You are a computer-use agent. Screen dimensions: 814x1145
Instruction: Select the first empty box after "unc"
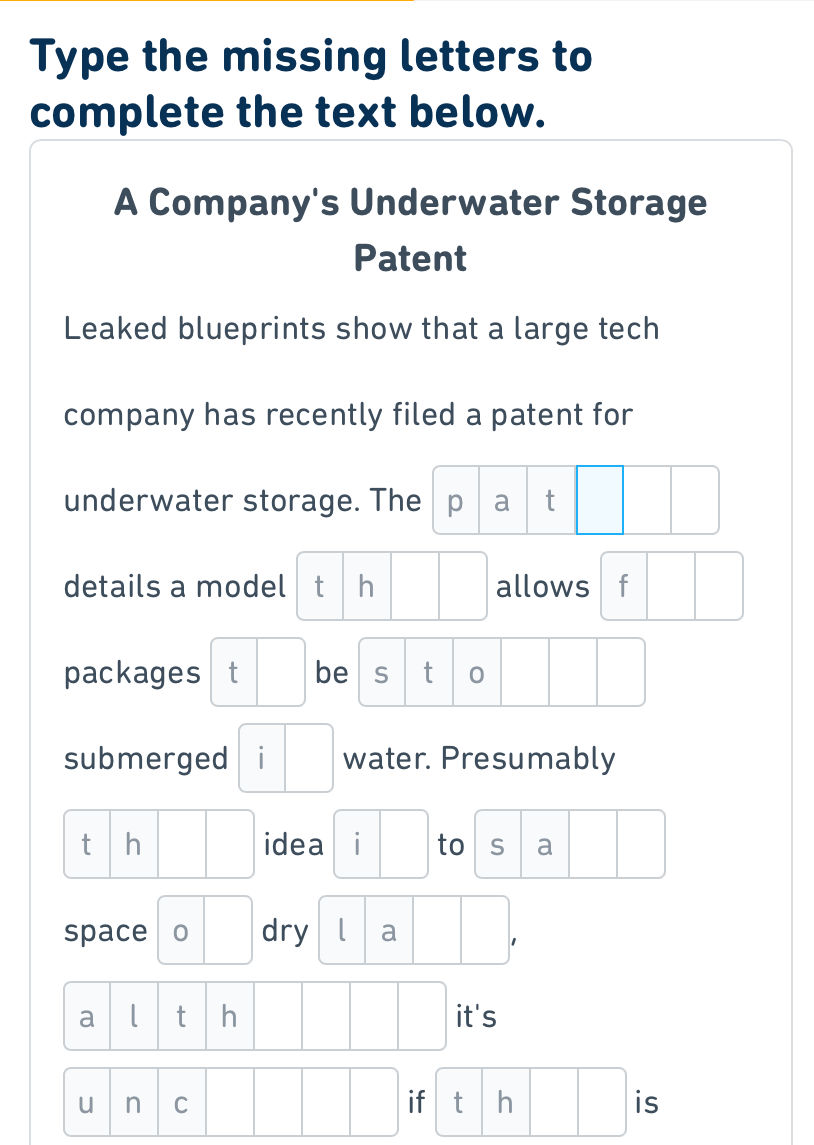click(x=230, y=1102)
